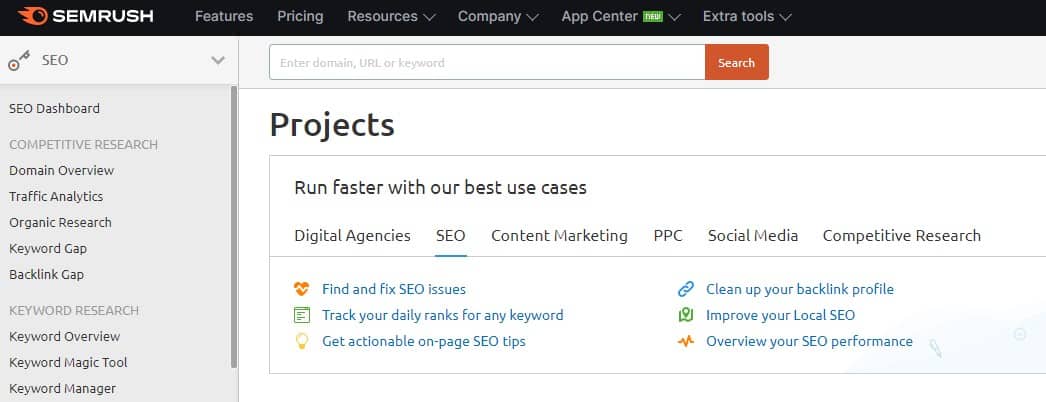This screenshot has width=1046, height=402.
Task: Click the Semrush flame logo
Action: (x=32, y=16)
